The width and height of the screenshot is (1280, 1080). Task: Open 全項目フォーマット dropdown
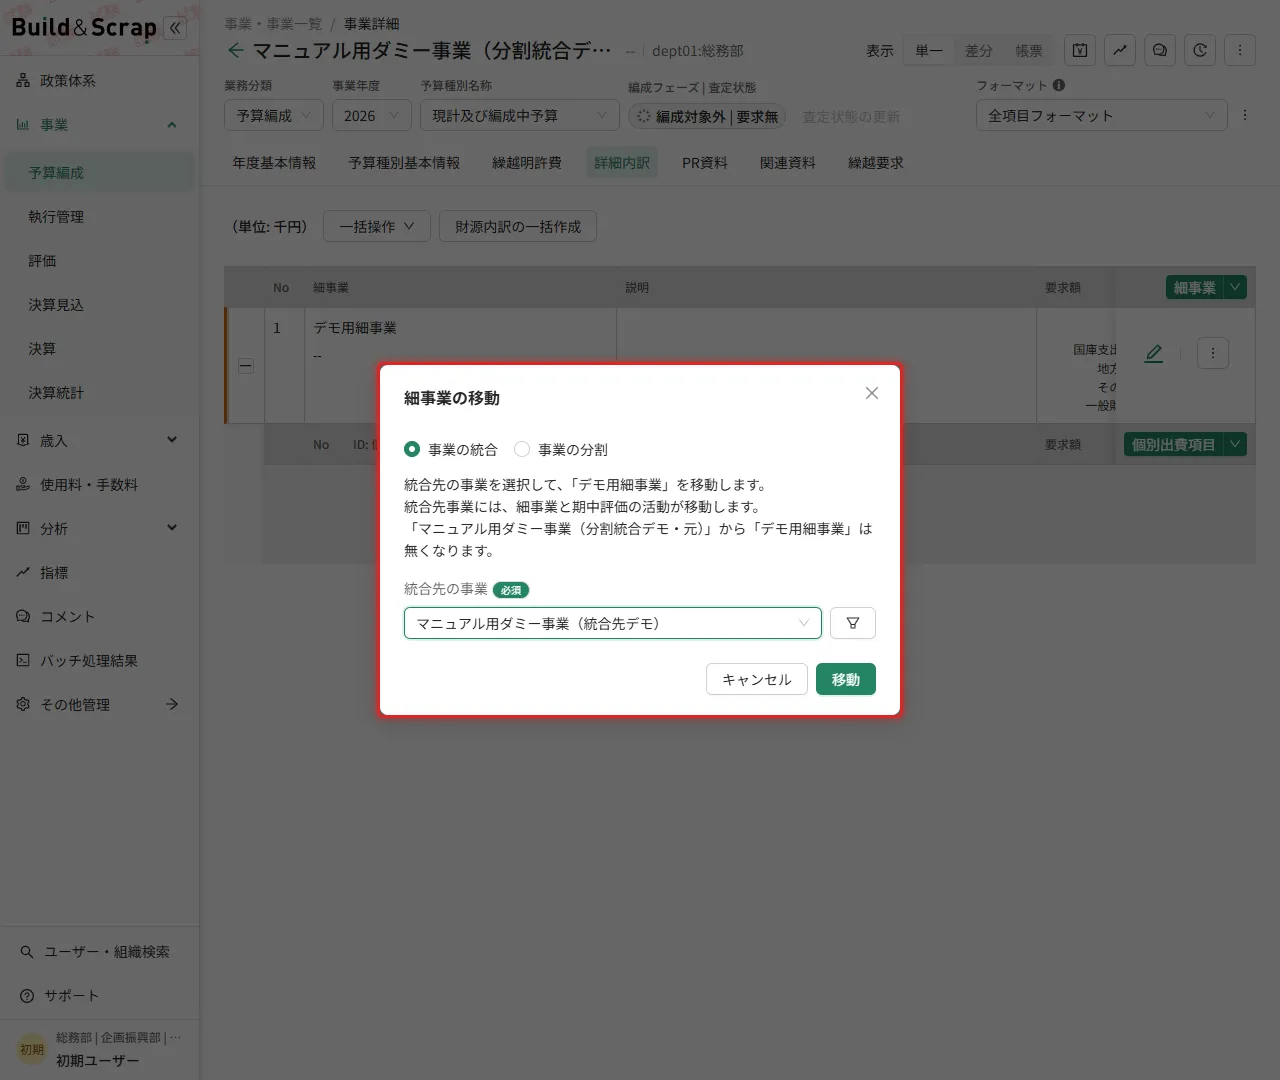[1102, 116]
